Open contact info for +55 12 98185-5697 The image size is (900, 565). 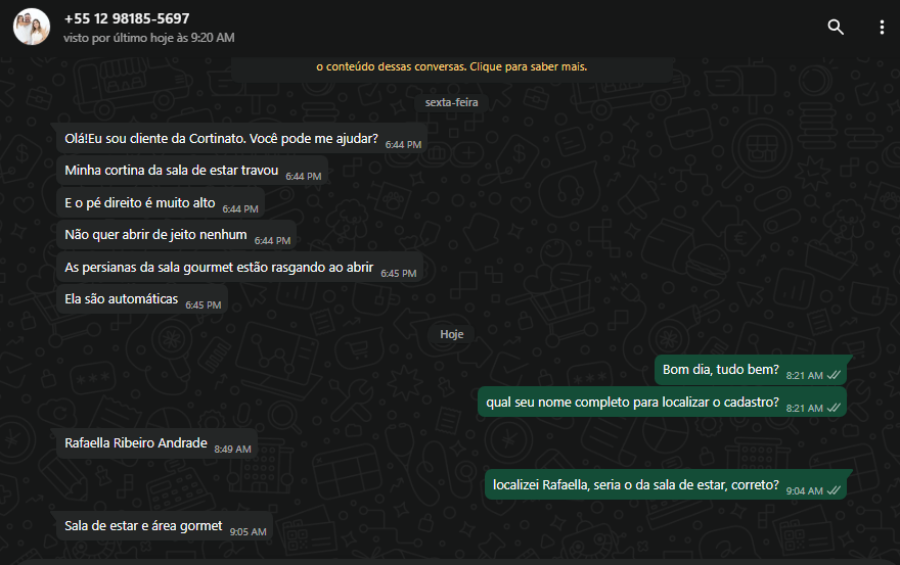[x=127, y=18]
